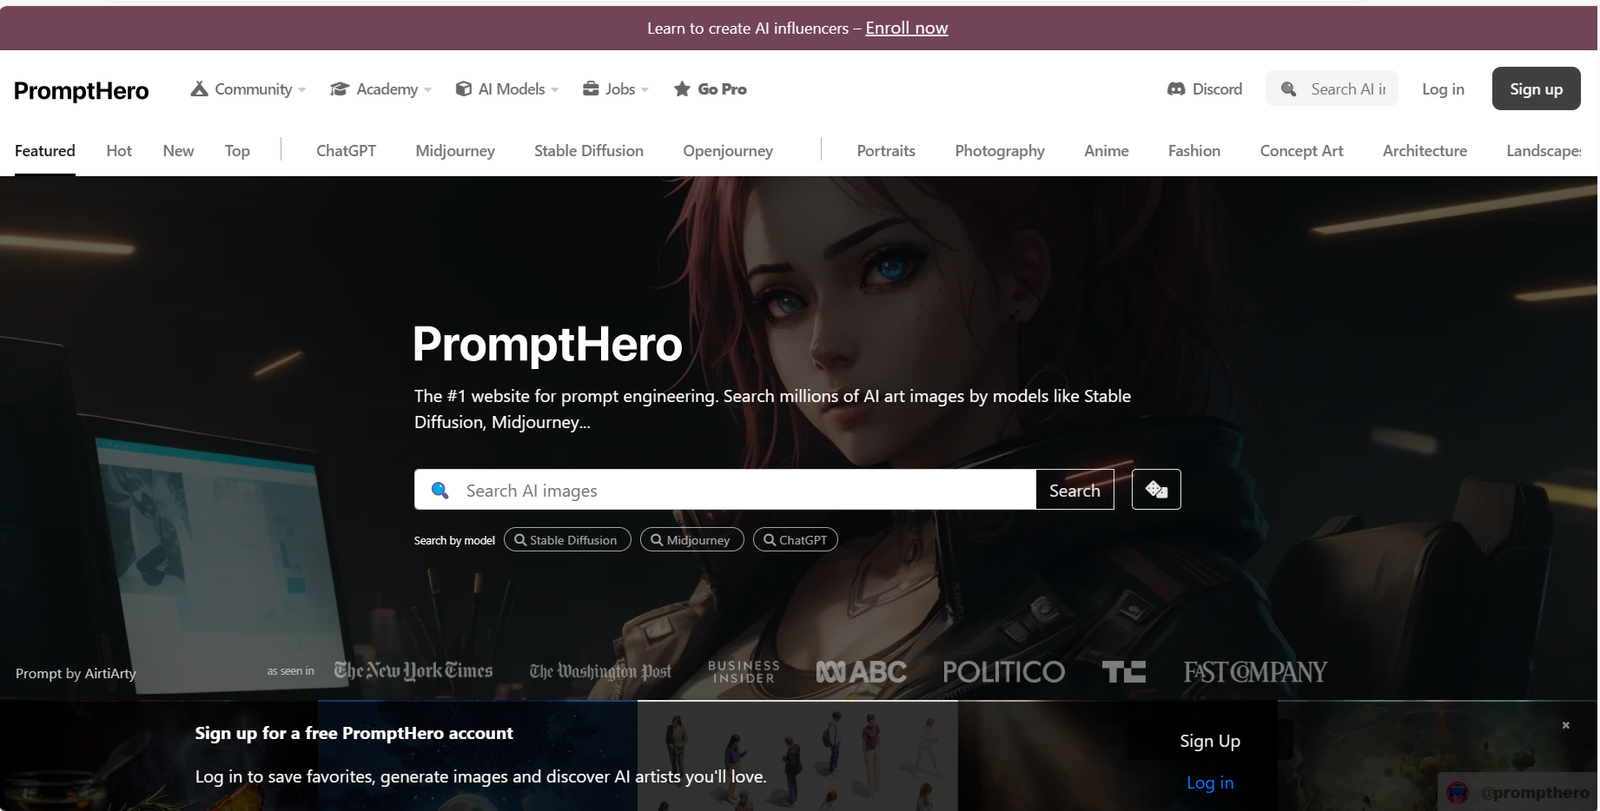The image size is (1600, 811).
Task: Focus the Search AI images field
Action: [725, 490]
